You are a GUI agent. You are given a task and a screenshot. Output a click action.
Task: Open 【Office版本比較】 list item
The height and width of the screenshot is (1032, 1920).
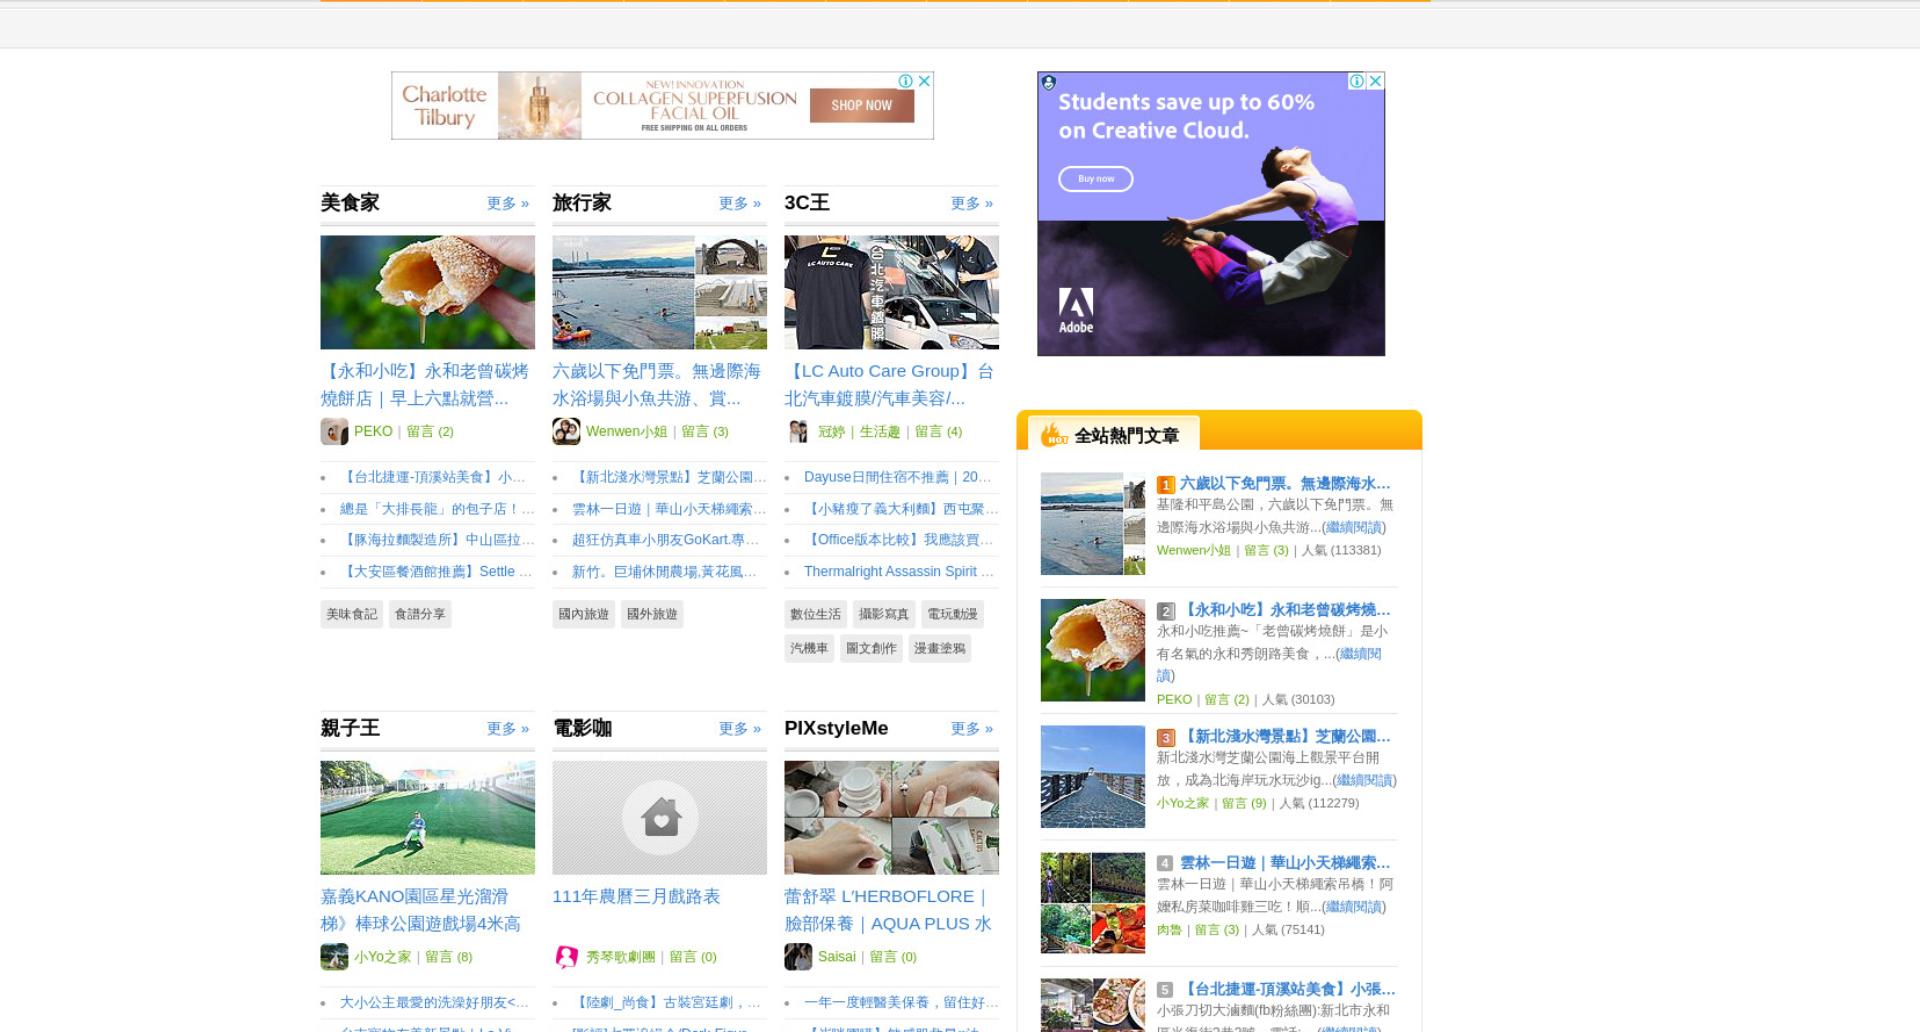[x=899, y=540]
